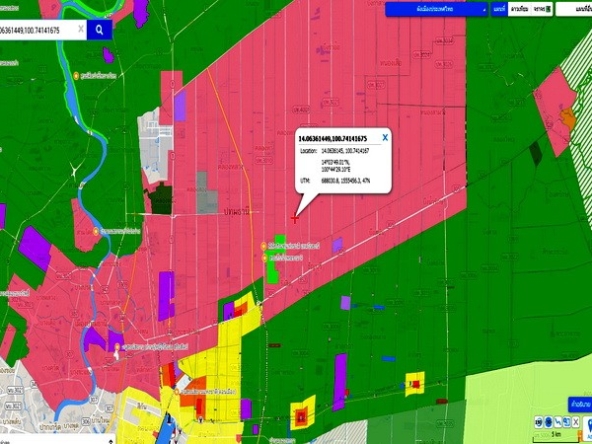Click the first round tool icon in bottom toolbar
The width and height of the screenshot is (592, 444).
point(539,422)
